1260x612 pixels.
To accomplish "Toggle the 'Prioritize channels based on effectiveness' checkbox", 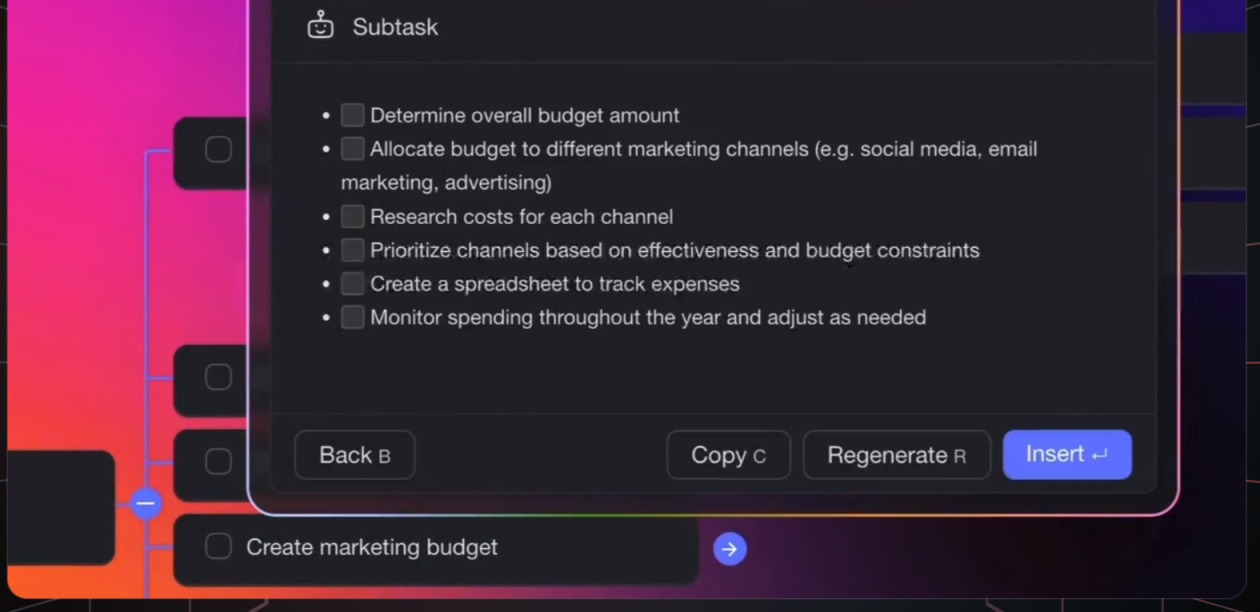I will coord(352,250).
